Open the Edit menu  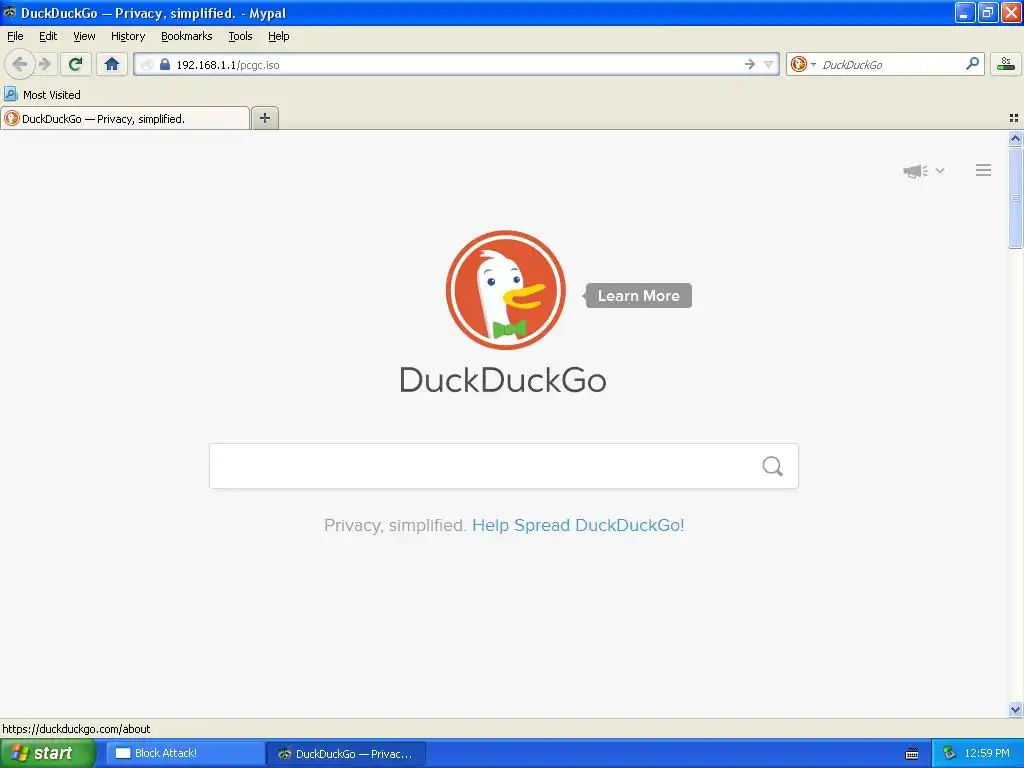pos(48,37)
